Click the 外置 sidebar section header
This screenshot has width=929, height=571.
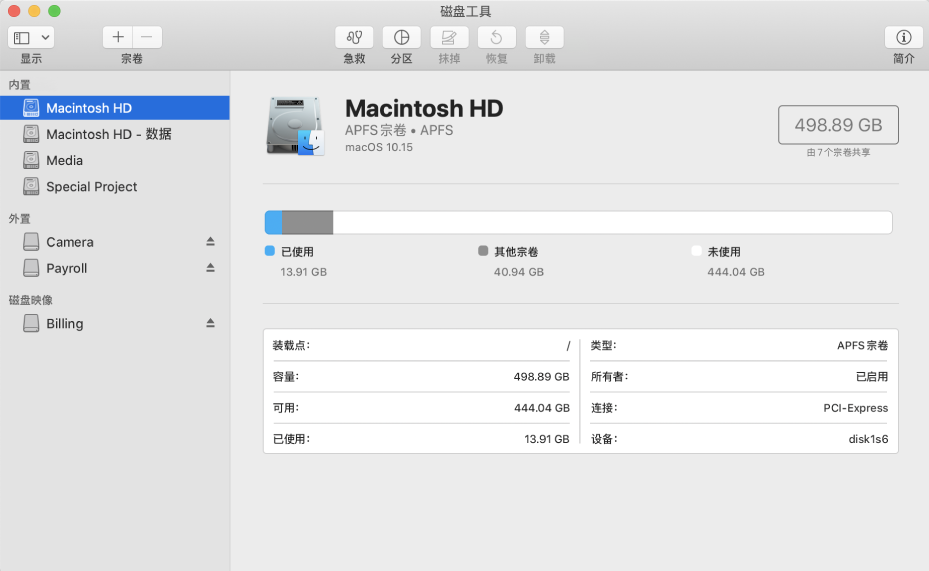[19, 219]
